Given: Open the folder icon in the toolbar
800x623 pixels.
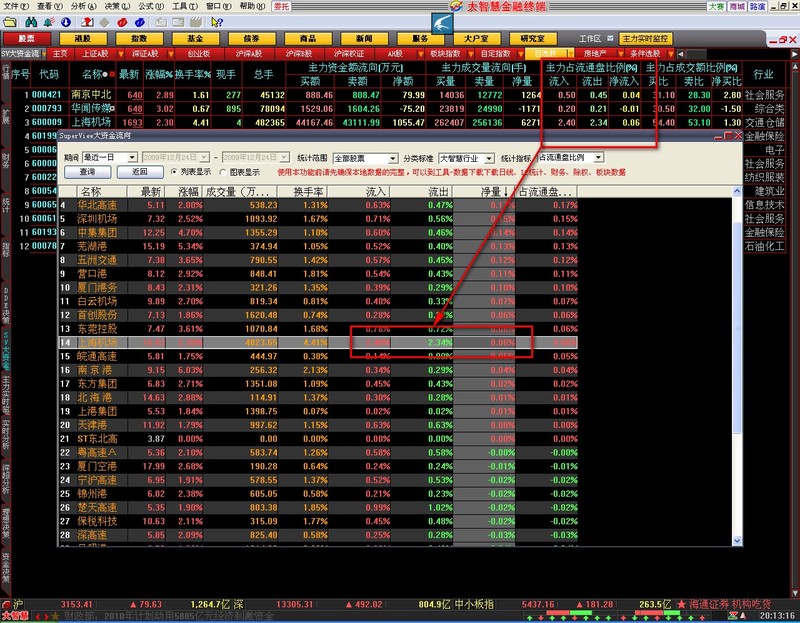Looking at the screenshot, I should coord(10,22).
